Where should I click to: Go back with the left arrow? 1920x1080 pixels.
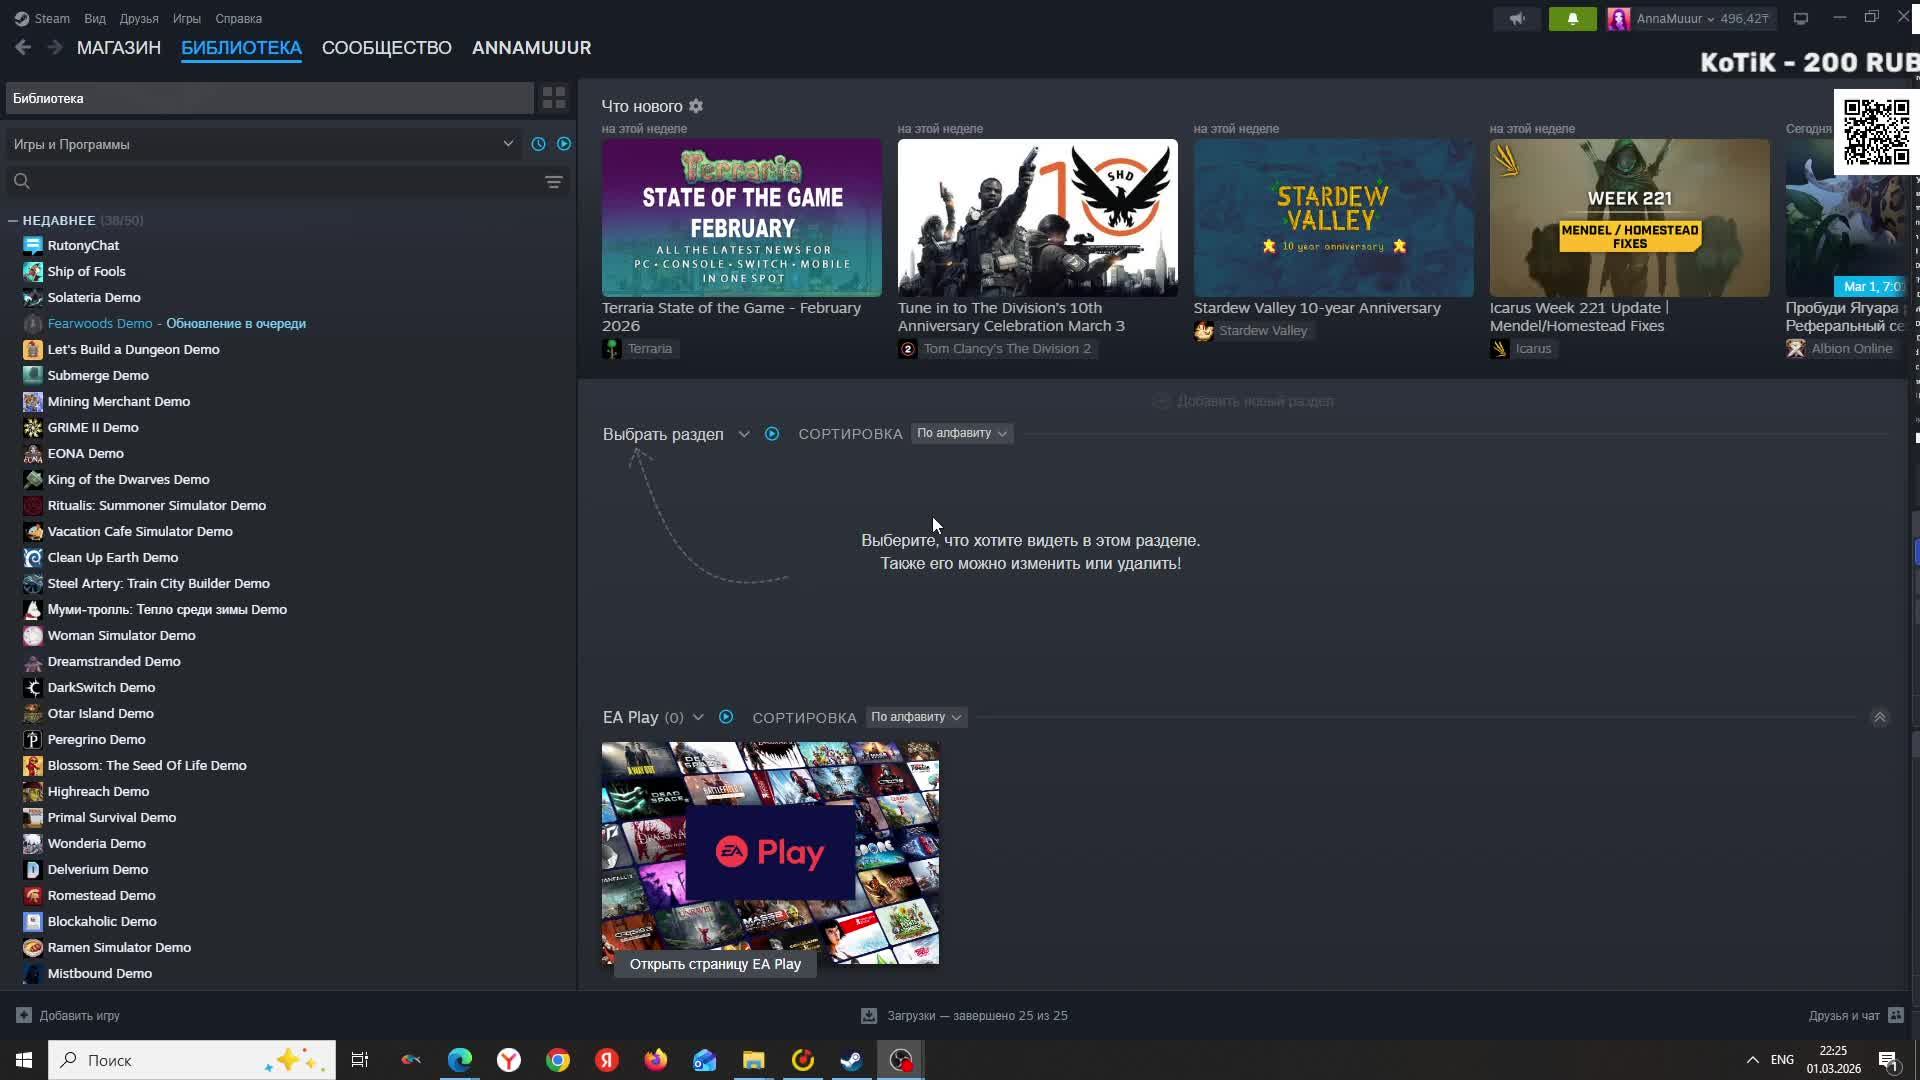coord(23,47)
